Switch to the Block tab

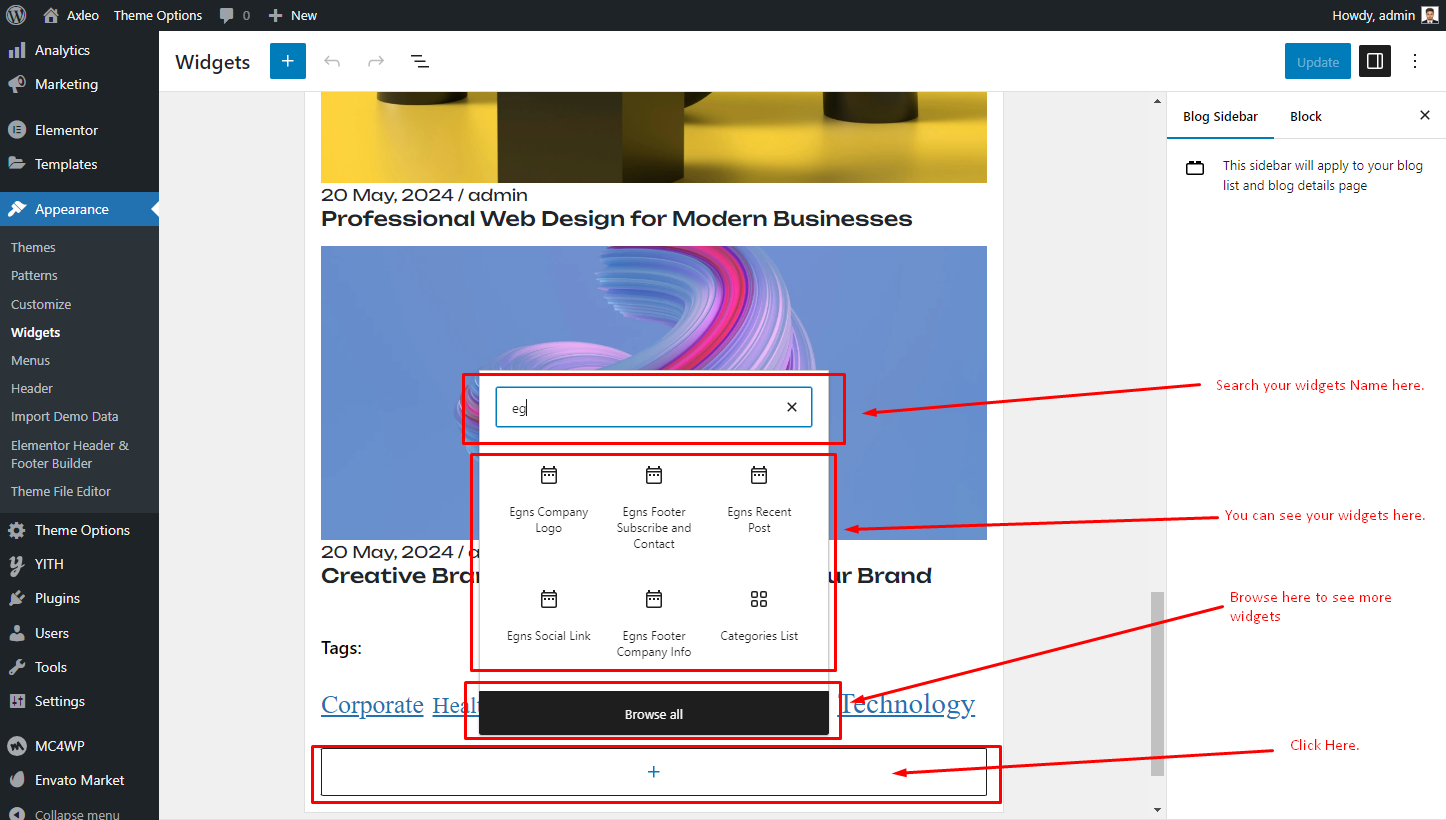[1306, 116]
